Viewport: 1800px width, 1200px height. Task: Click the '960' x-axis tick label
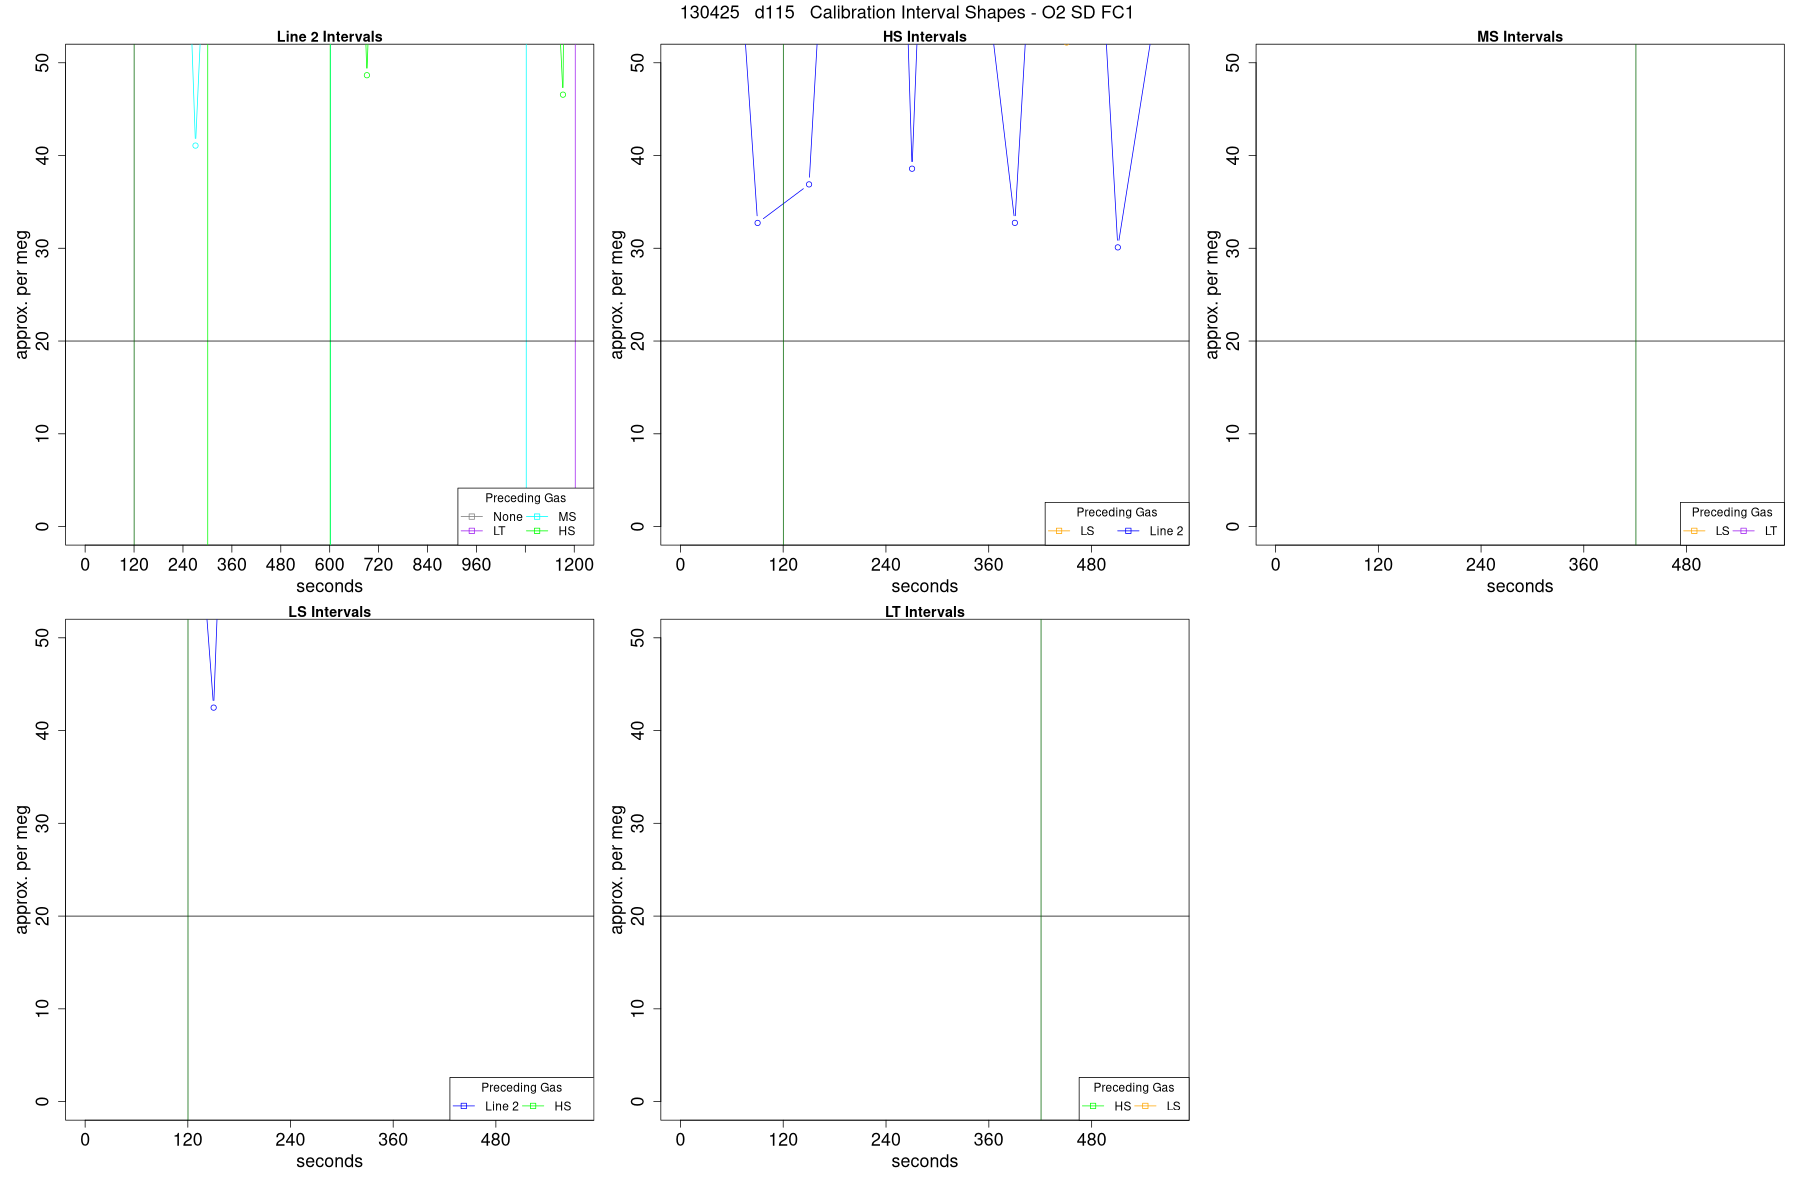click(x=476, y=565)
